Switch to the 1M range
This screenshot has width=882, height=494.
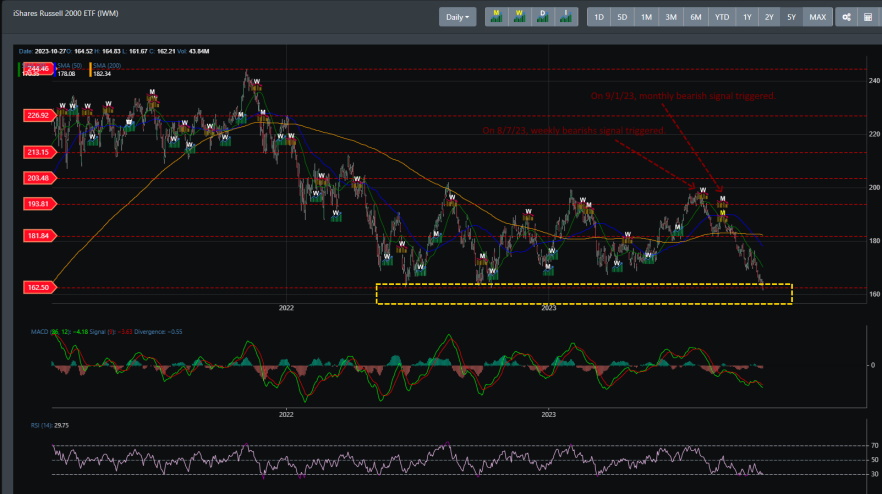[x=646, y=17]
